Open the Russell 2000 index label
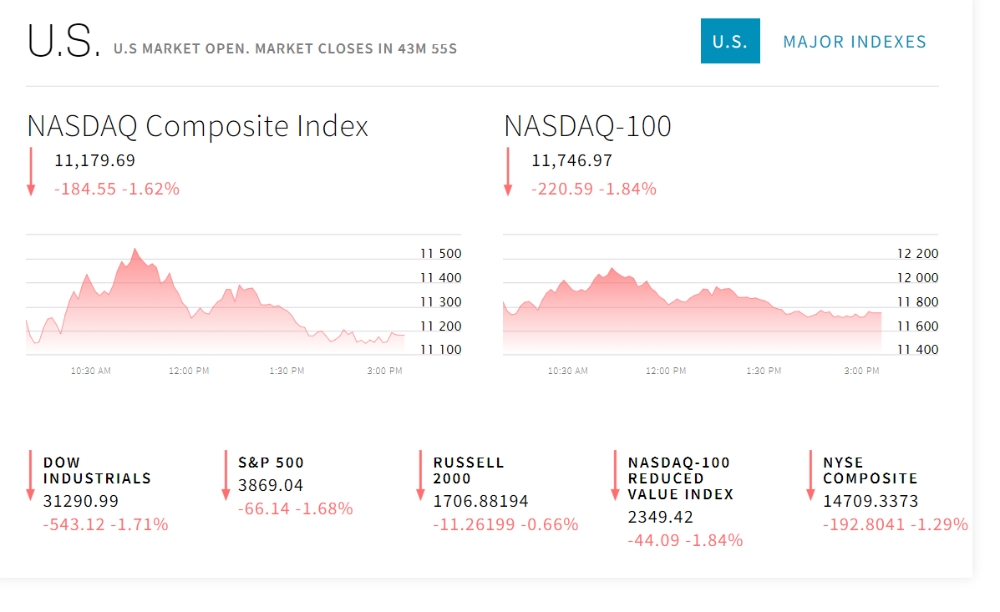This screenshot has width=1000, height=612. [468, 470]
